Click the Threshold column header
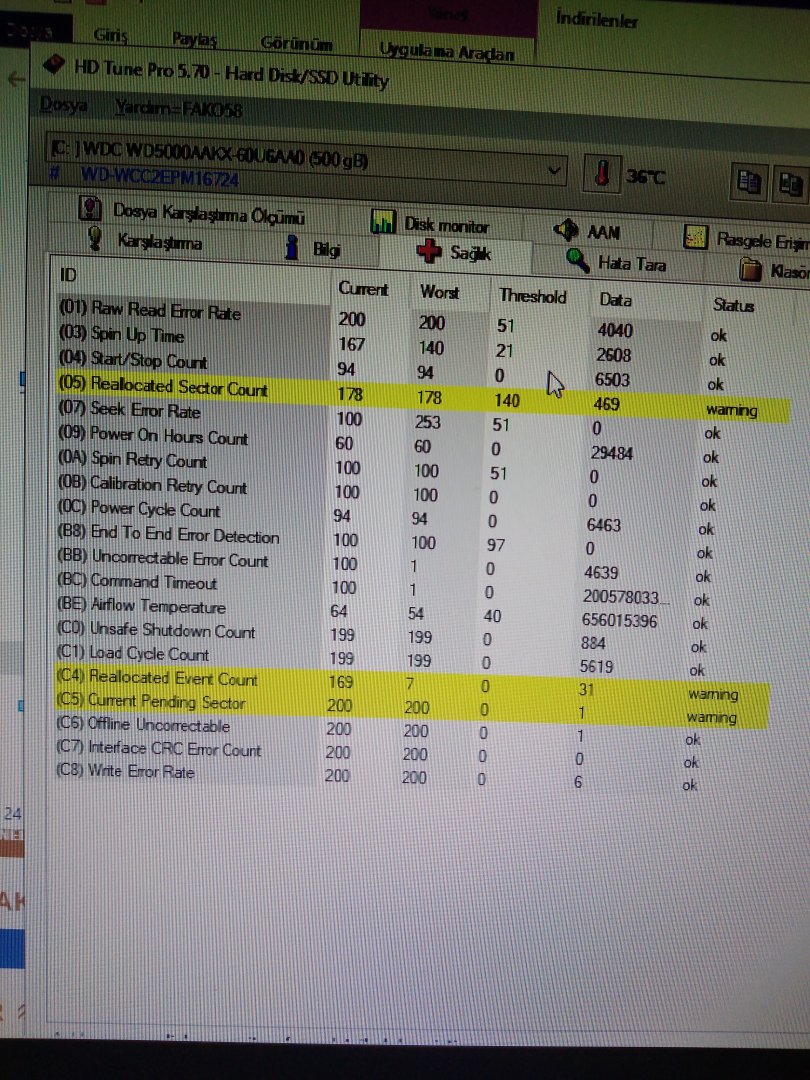This screenshot has width=810, height=1080. pyautogui.click(x=532, y=296)
